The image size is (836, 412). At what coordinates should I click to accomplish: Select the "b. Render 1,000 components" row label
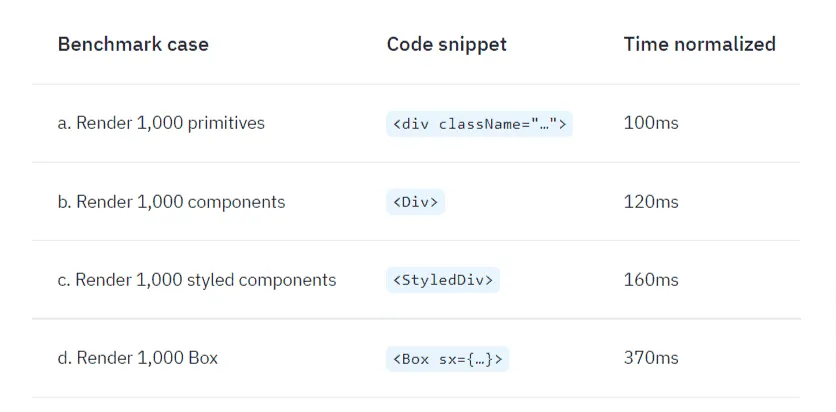171,202
